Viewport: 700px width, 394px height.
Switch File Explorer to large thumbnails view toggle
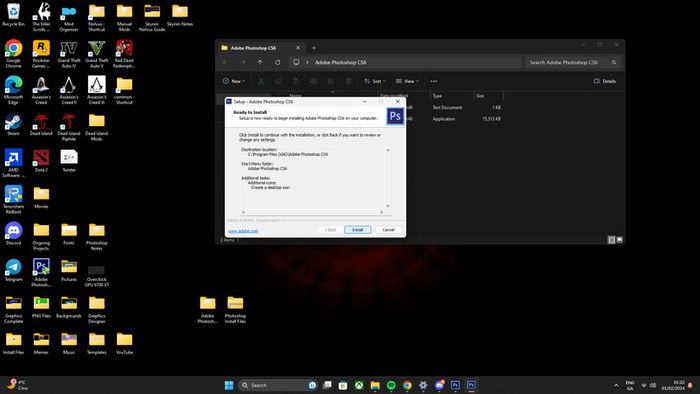point(619,240)
